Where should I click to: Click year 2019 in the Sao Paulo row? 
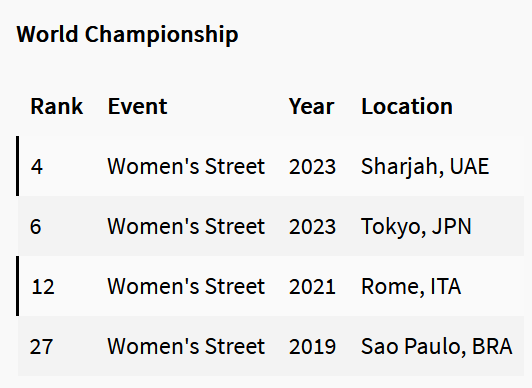point(312,347)
